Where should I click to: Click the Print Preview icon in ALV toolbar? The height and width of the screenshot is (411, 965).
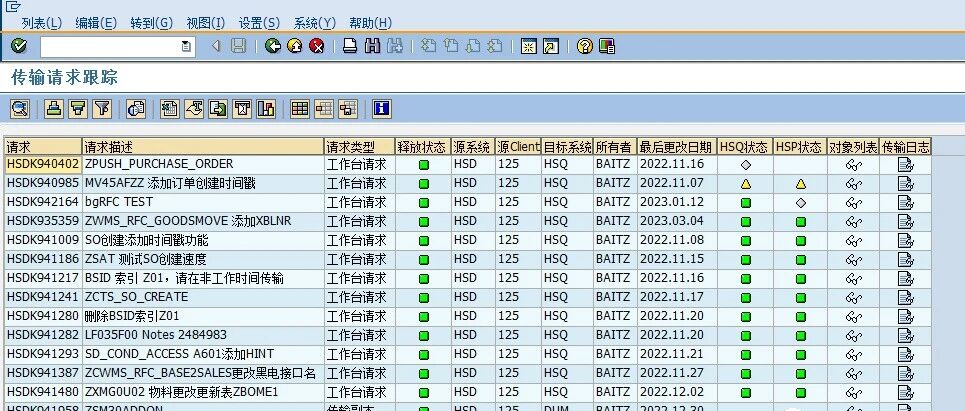136,109
